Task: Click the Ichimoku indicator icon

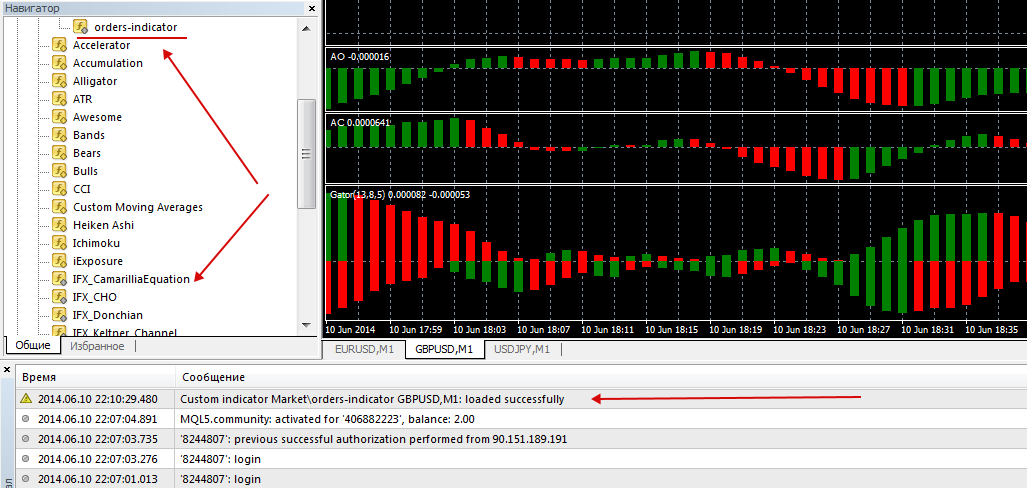Action: point(60,243)
